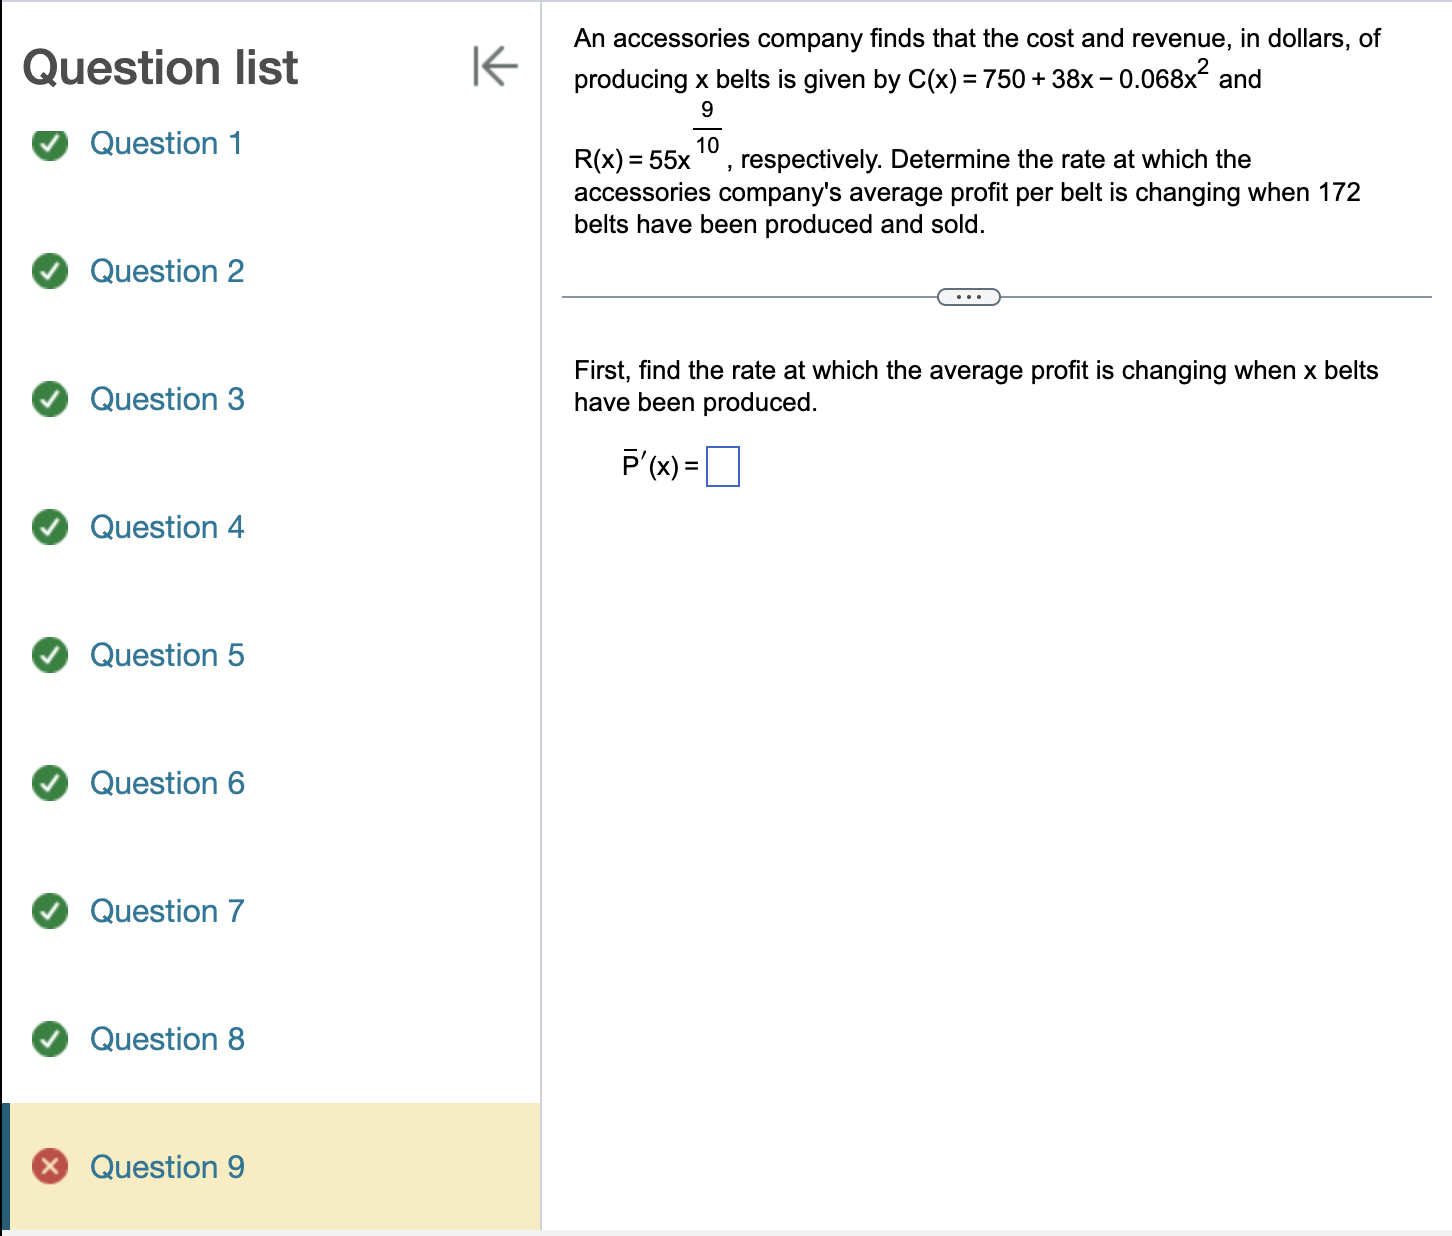
Task: Click the green checkmark icon for Question 8
Action: tap(49, 1040)
